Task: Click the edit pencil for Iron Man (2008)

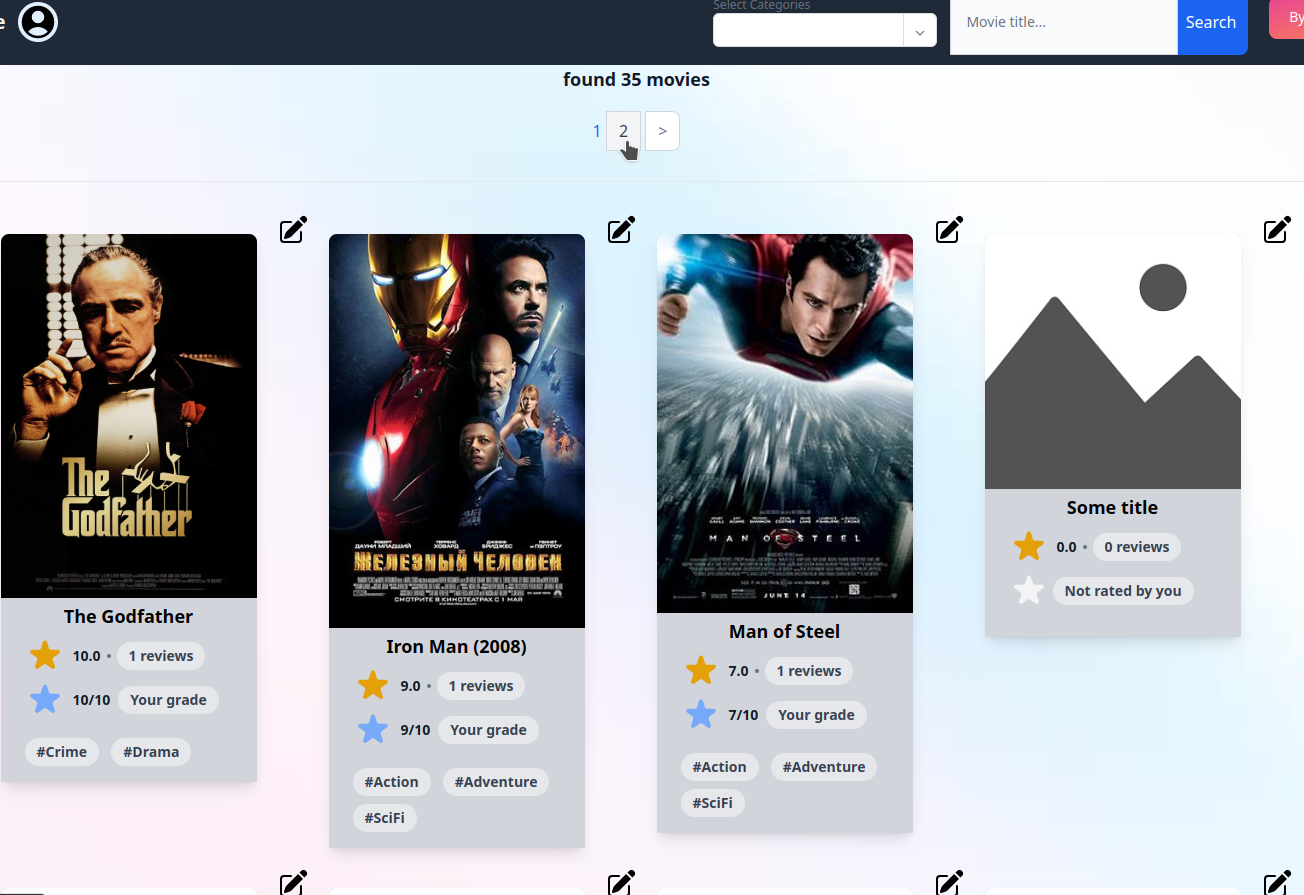Action: (x=621, y=229)
